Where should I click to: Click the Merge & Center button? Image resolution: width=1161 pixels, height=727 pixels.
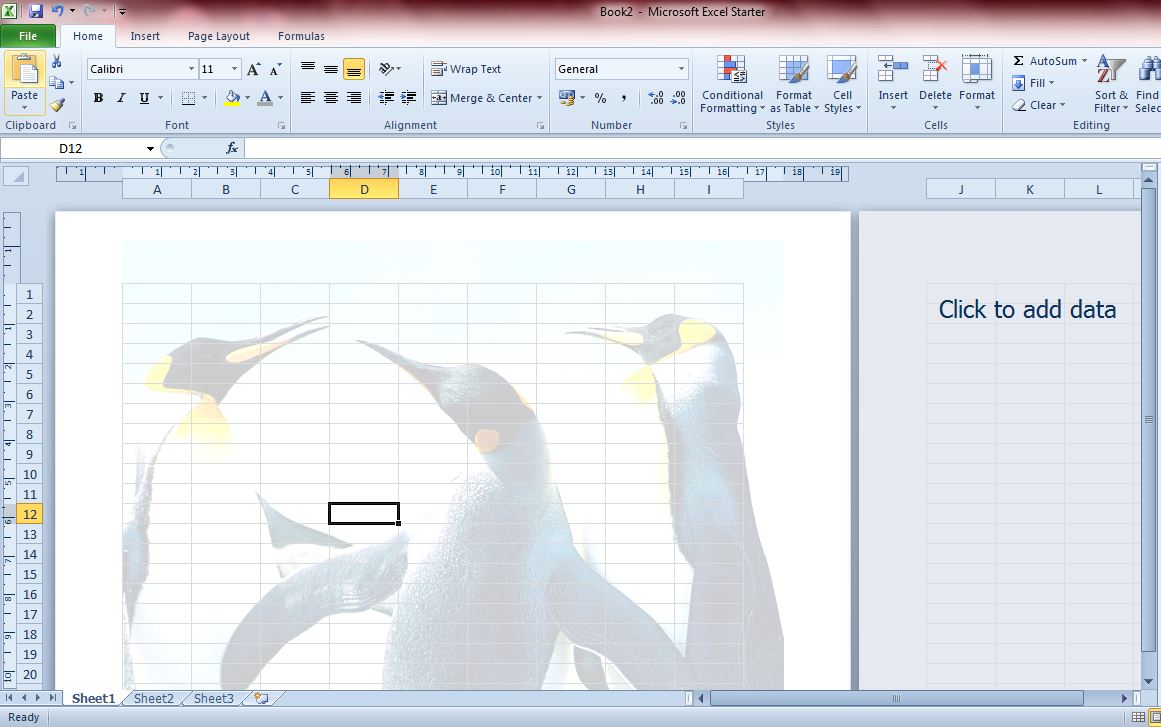(x=486, y=98)
